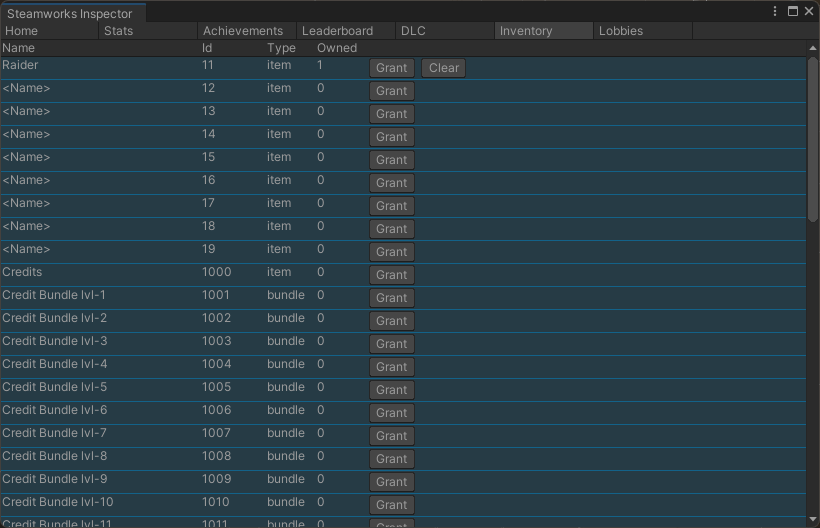Grant Credit Bundle lvl-4
The width and height of the screenshot is (820, 528).
point(392,367)
